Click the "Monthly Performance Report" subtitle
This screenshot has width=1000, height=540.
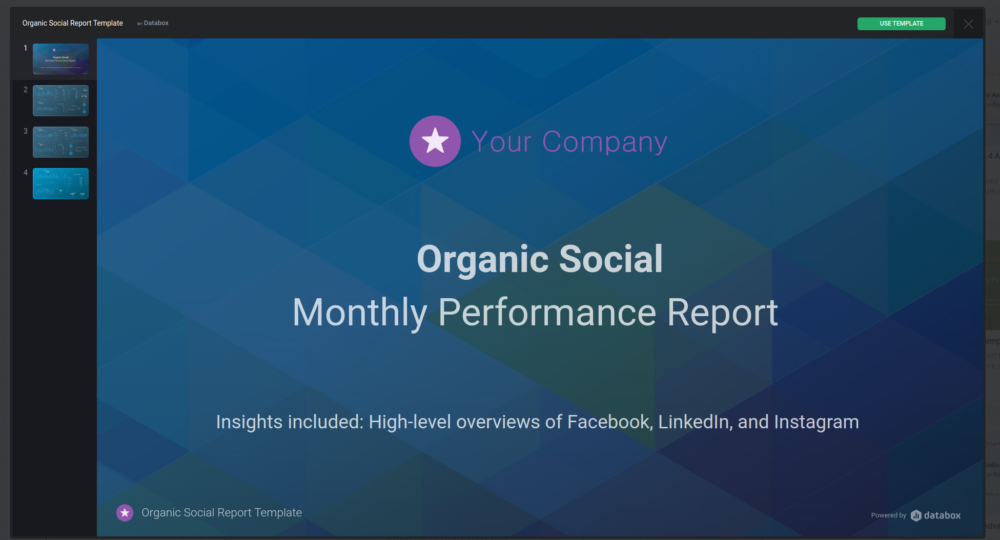pyautogui.click(x=535, y=313)
